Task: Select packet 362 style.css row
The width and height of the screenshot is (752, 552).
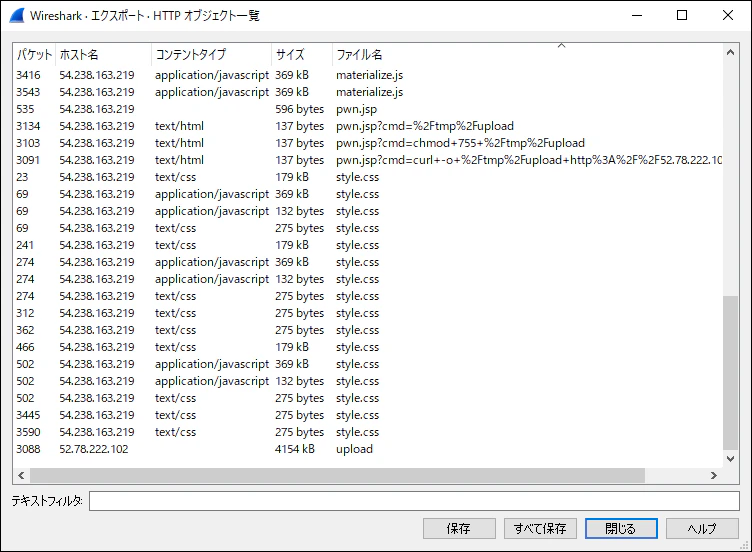Action: (367, 330)
